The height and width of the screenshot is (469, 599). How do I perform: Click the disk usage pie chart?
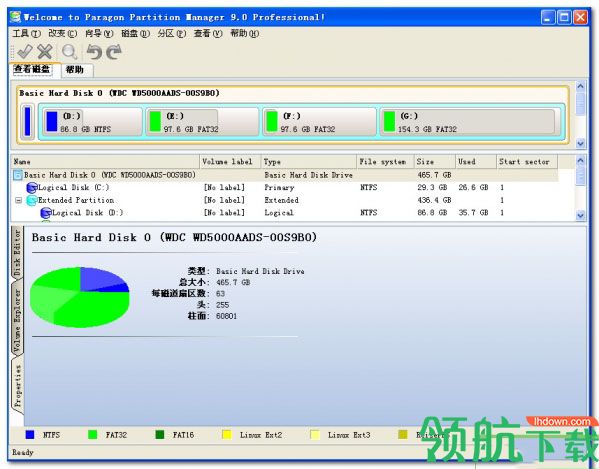(x=80, y=297)
